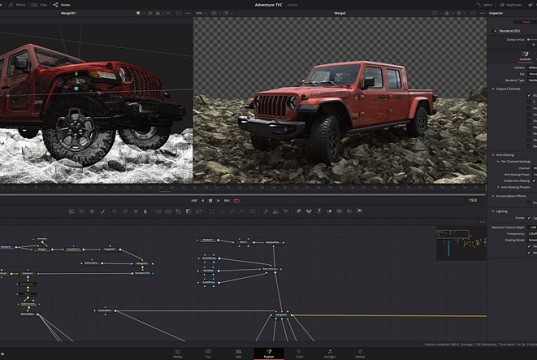Image resolution: width=537 pixels, height=360 pixels.
Task: Toggle Enable Anti-Aliasing checkbox
Action: click(534, 181)
